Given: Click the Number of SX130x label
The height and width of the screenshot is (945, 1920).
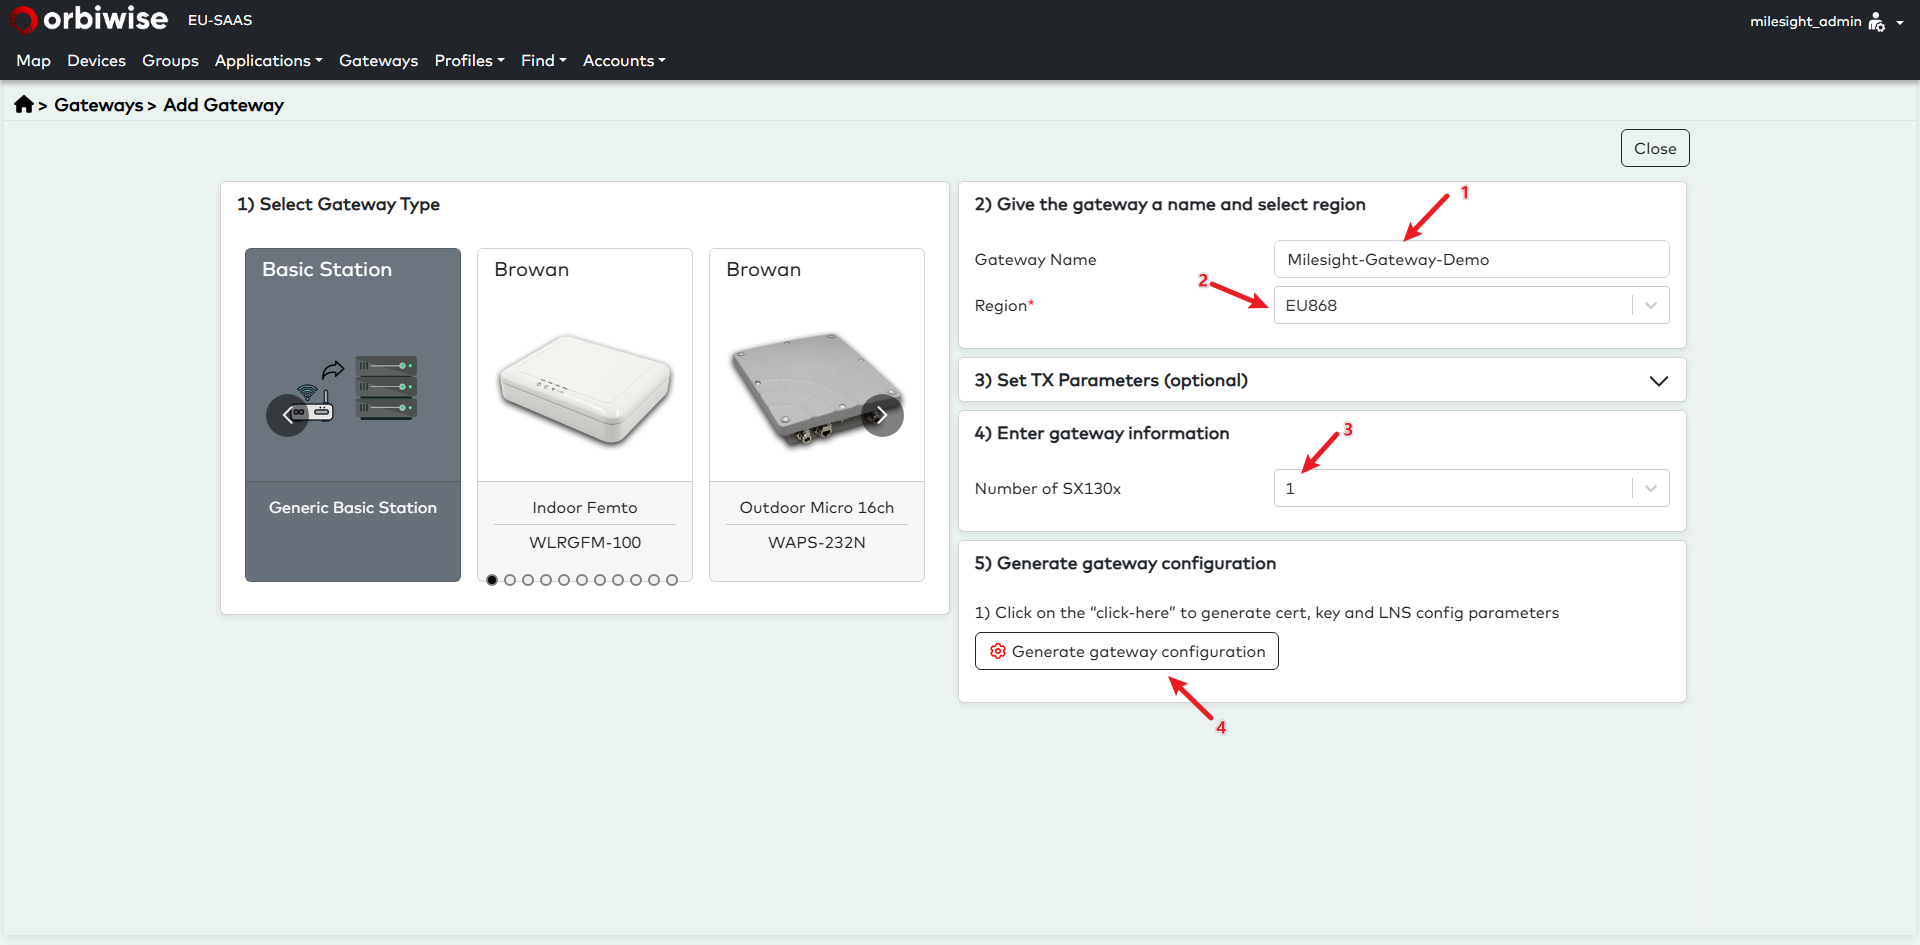Looking at the screenshot, I should (x=1048, y=488).
